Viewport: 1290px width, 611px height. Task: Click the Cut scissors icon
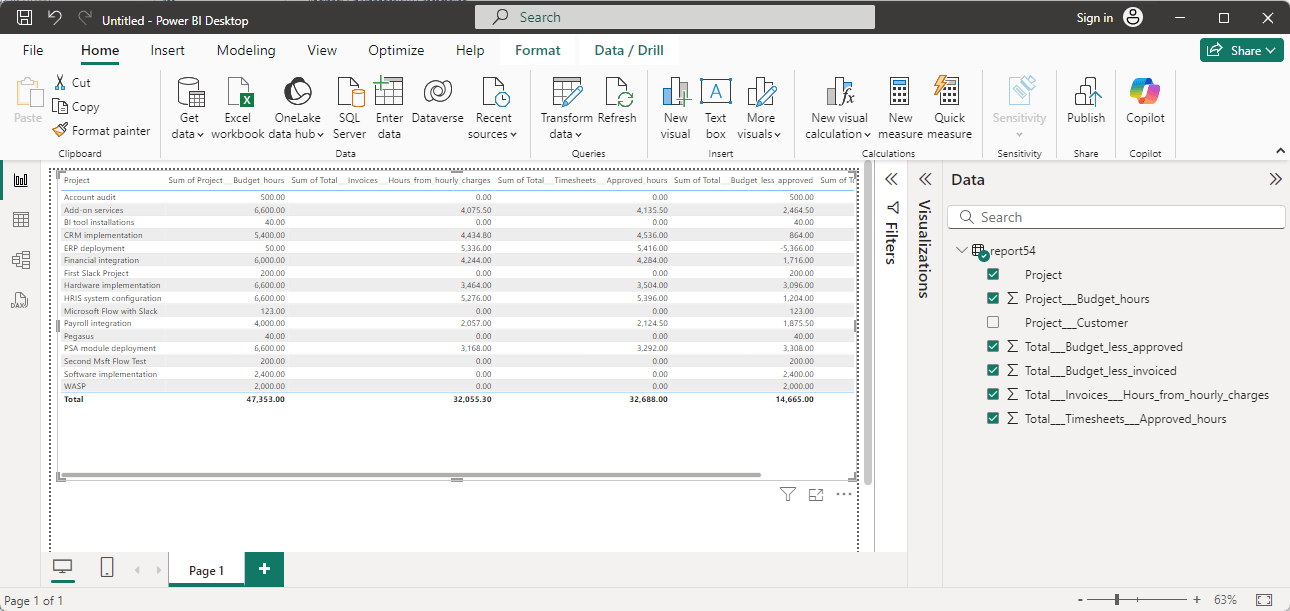(60, 83)
